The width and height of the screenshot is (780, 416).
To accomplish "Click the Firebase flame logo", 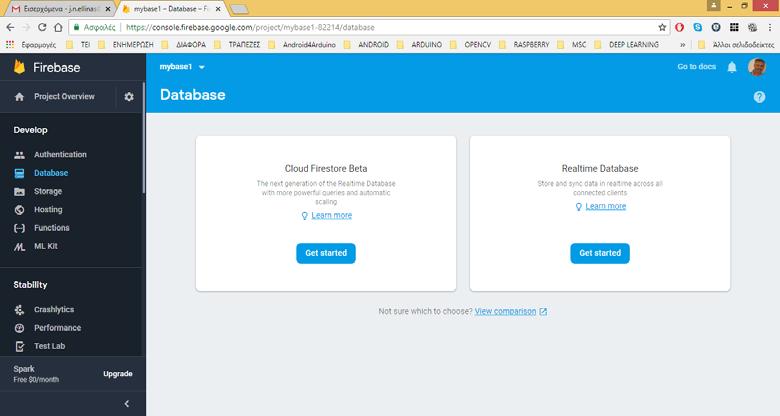I will (19, 67).
